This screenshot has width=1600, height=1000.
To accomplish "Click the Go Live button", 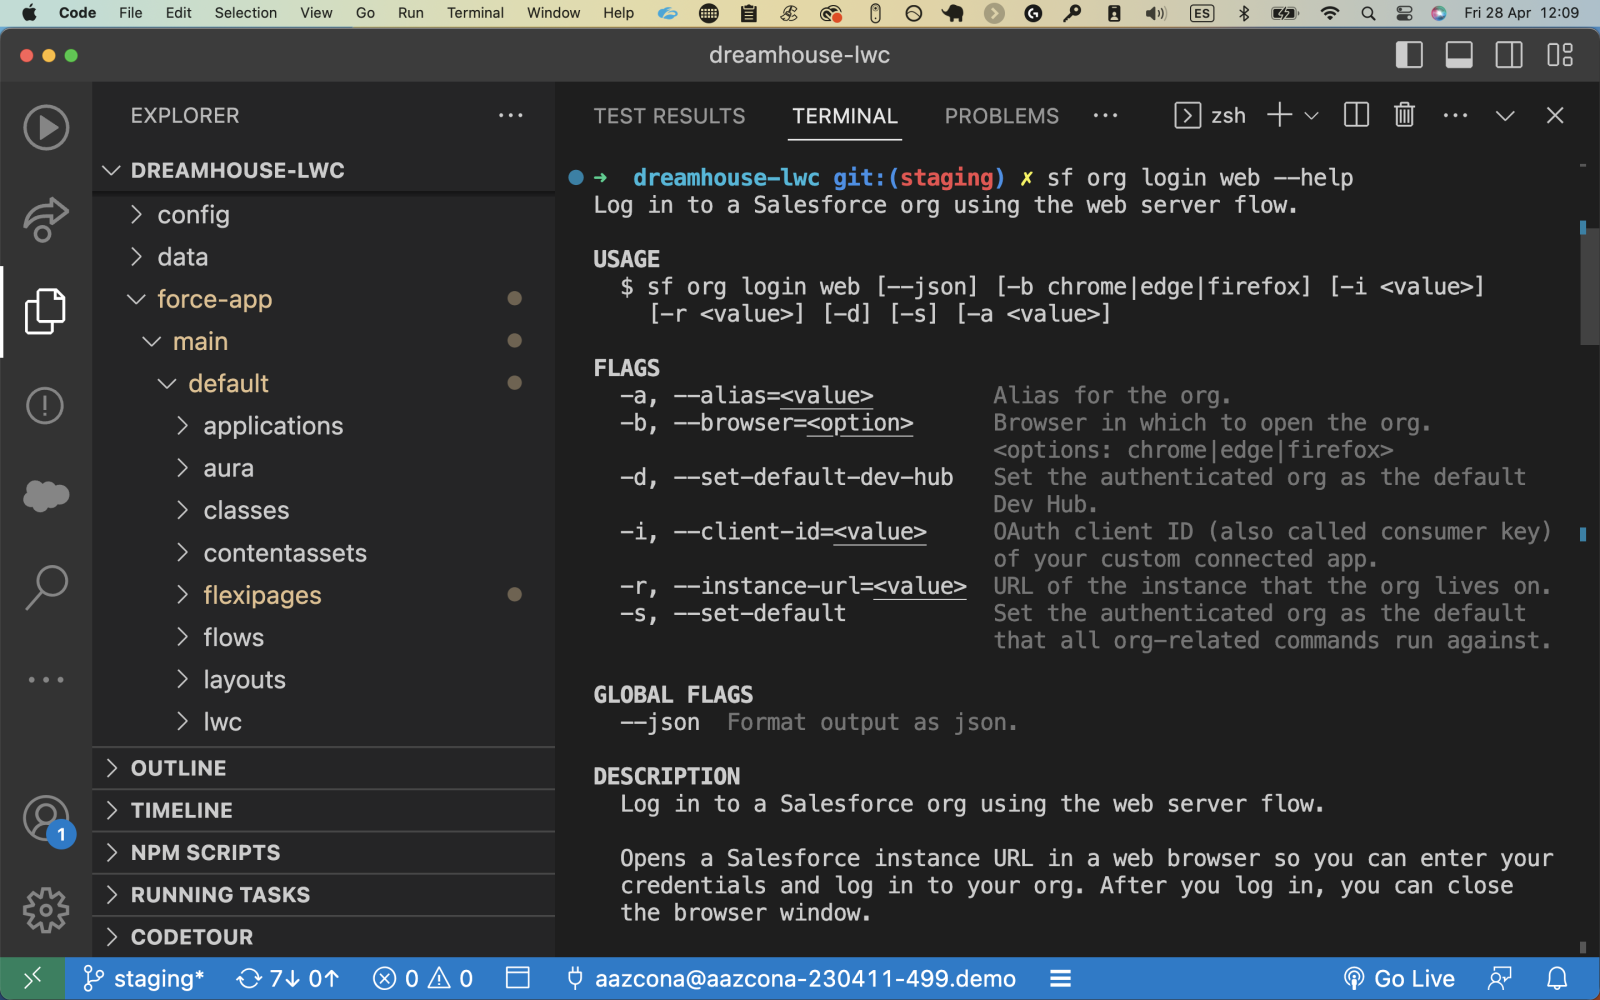I will click(x=1398, y=978).
